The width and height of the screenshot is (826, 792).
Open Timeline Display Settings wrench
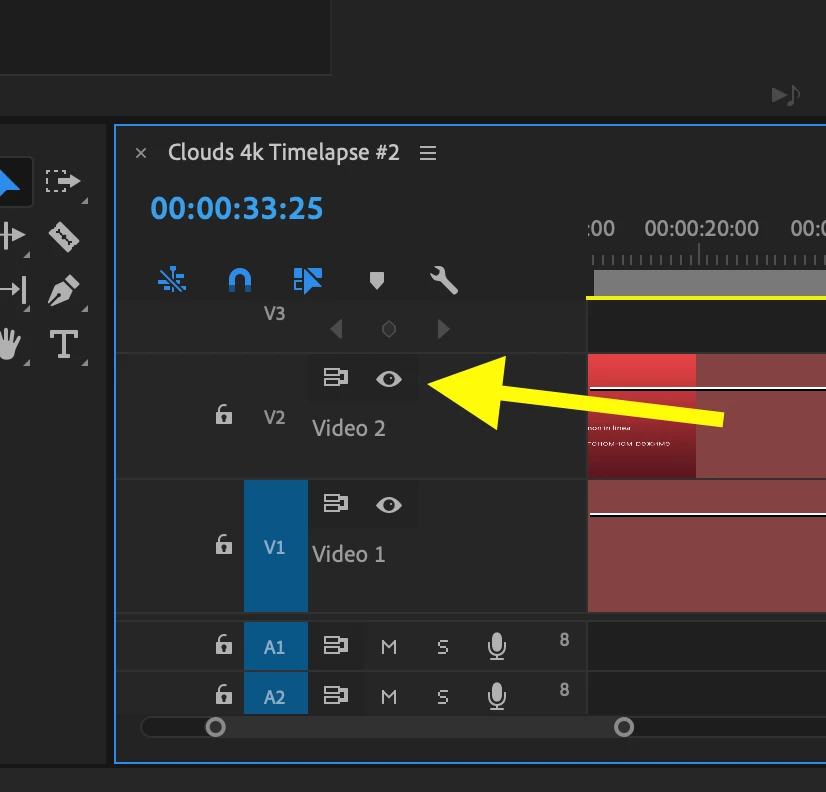pos(444,280)
